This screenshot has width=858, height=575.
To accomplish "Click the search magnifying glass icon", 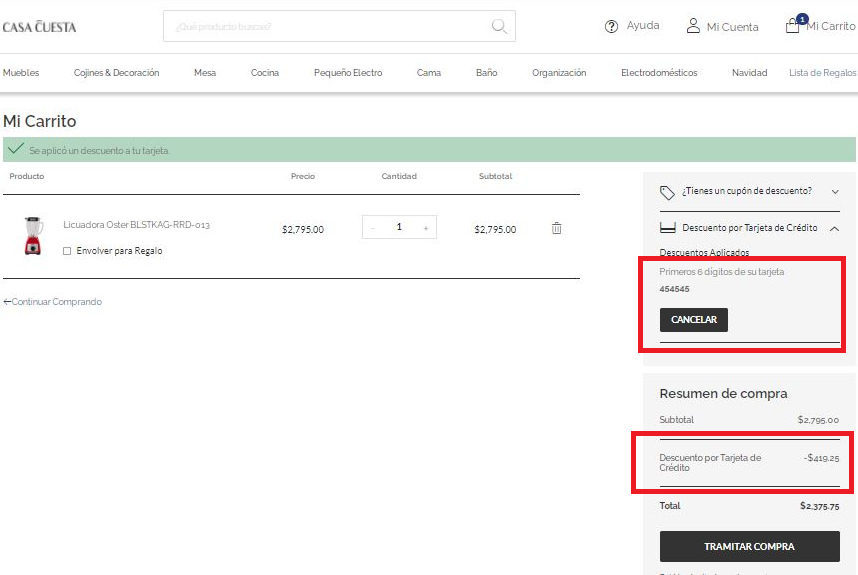I will [499, 26].
